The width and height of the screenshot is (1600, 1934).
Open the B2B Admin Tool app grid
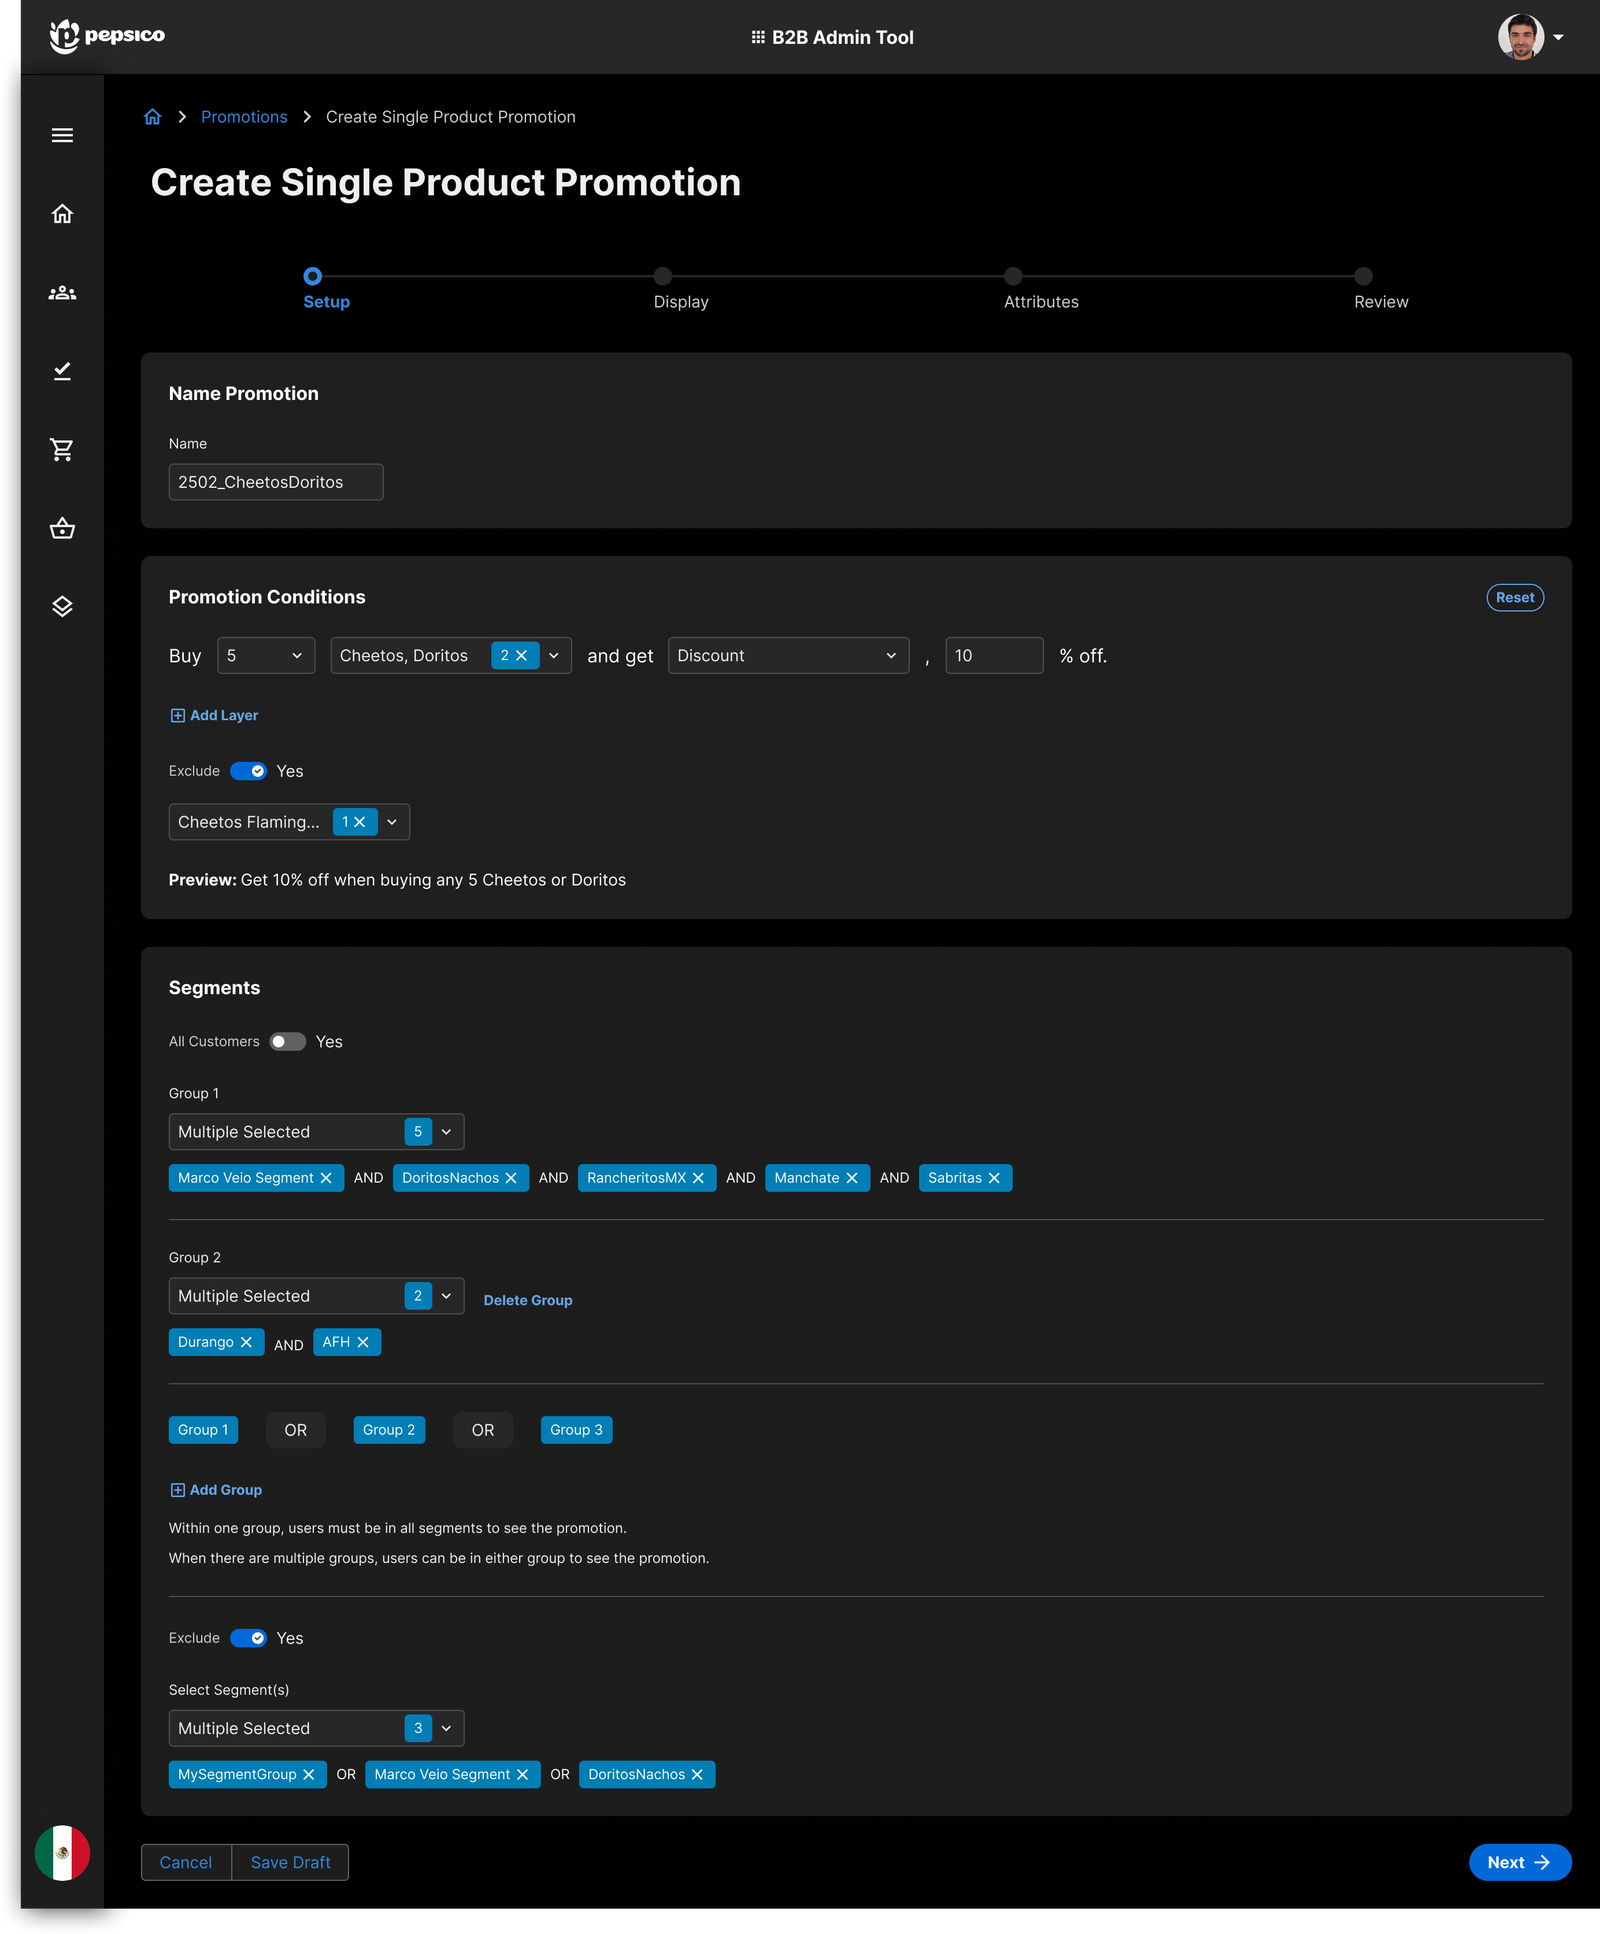point(758,37)
